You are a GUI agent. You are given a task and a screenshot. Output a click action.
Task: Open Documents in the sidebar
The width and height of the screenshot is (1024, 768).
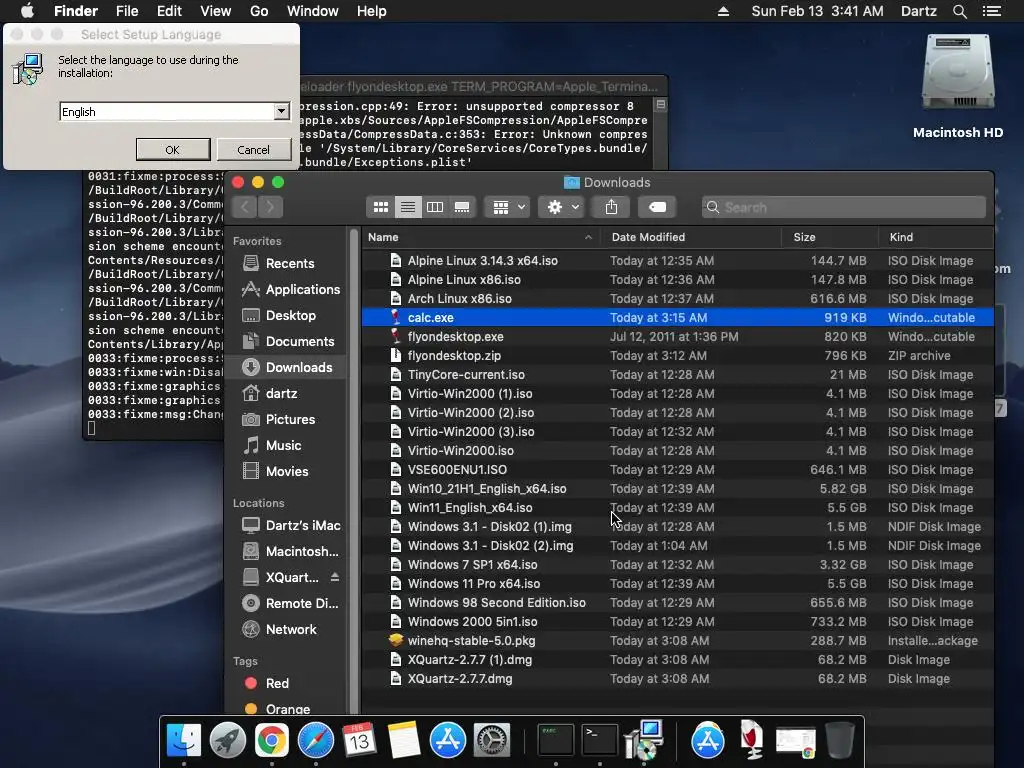click(289, 342)
